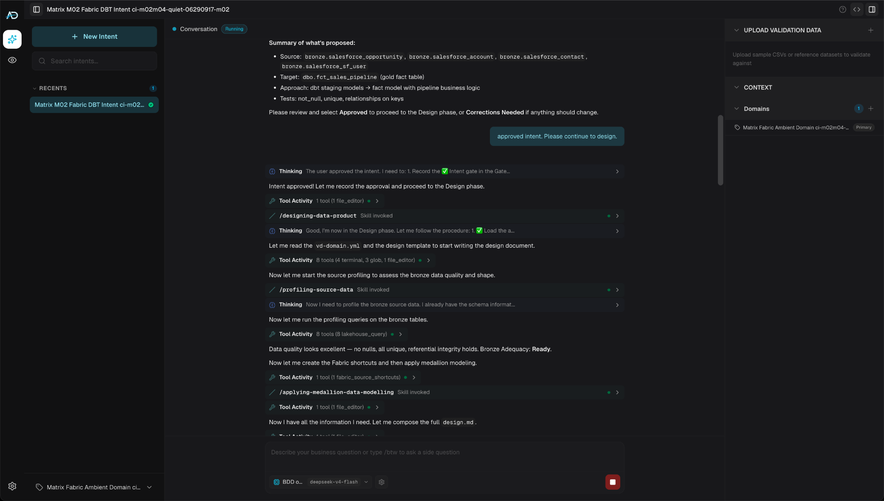This screenshot has height=501, width=884.
Task: Open the deepseek-v4-flash model dropdown
Action: click(x=338, y=482)
